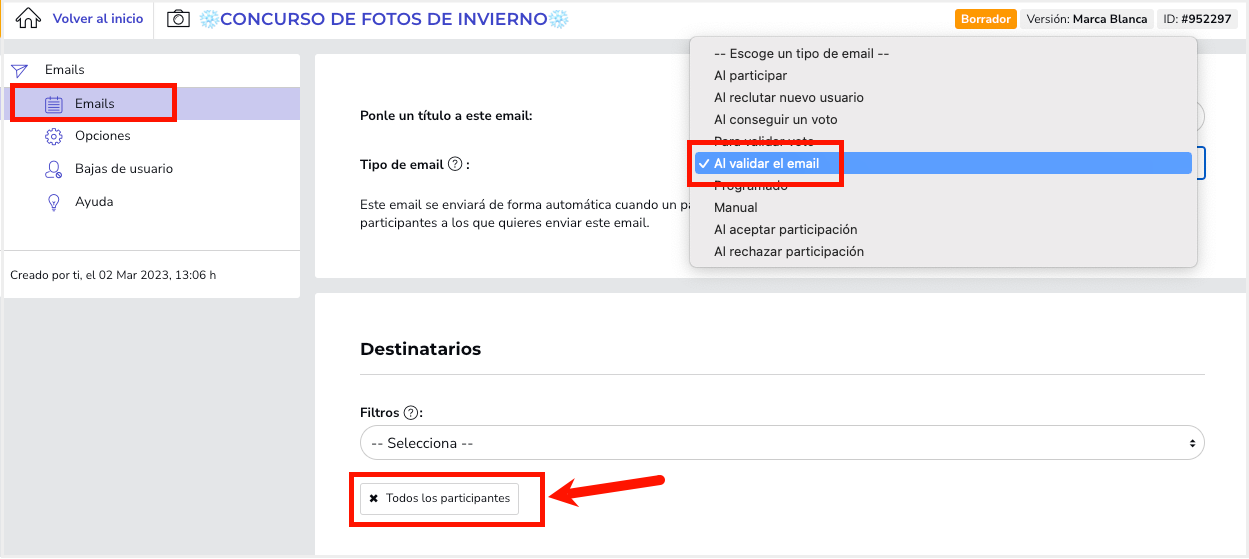The height and width of the screenshot is (559, 1249).
Task: Open the Filtros Selecciona dropdown
Action: pyautogui.click(x=782, y=443)
